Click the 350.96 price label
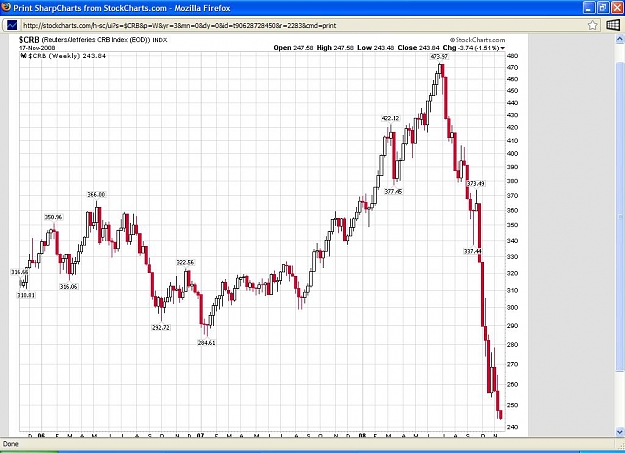Viewport: 625px width, 453px height. click(53, 217)
